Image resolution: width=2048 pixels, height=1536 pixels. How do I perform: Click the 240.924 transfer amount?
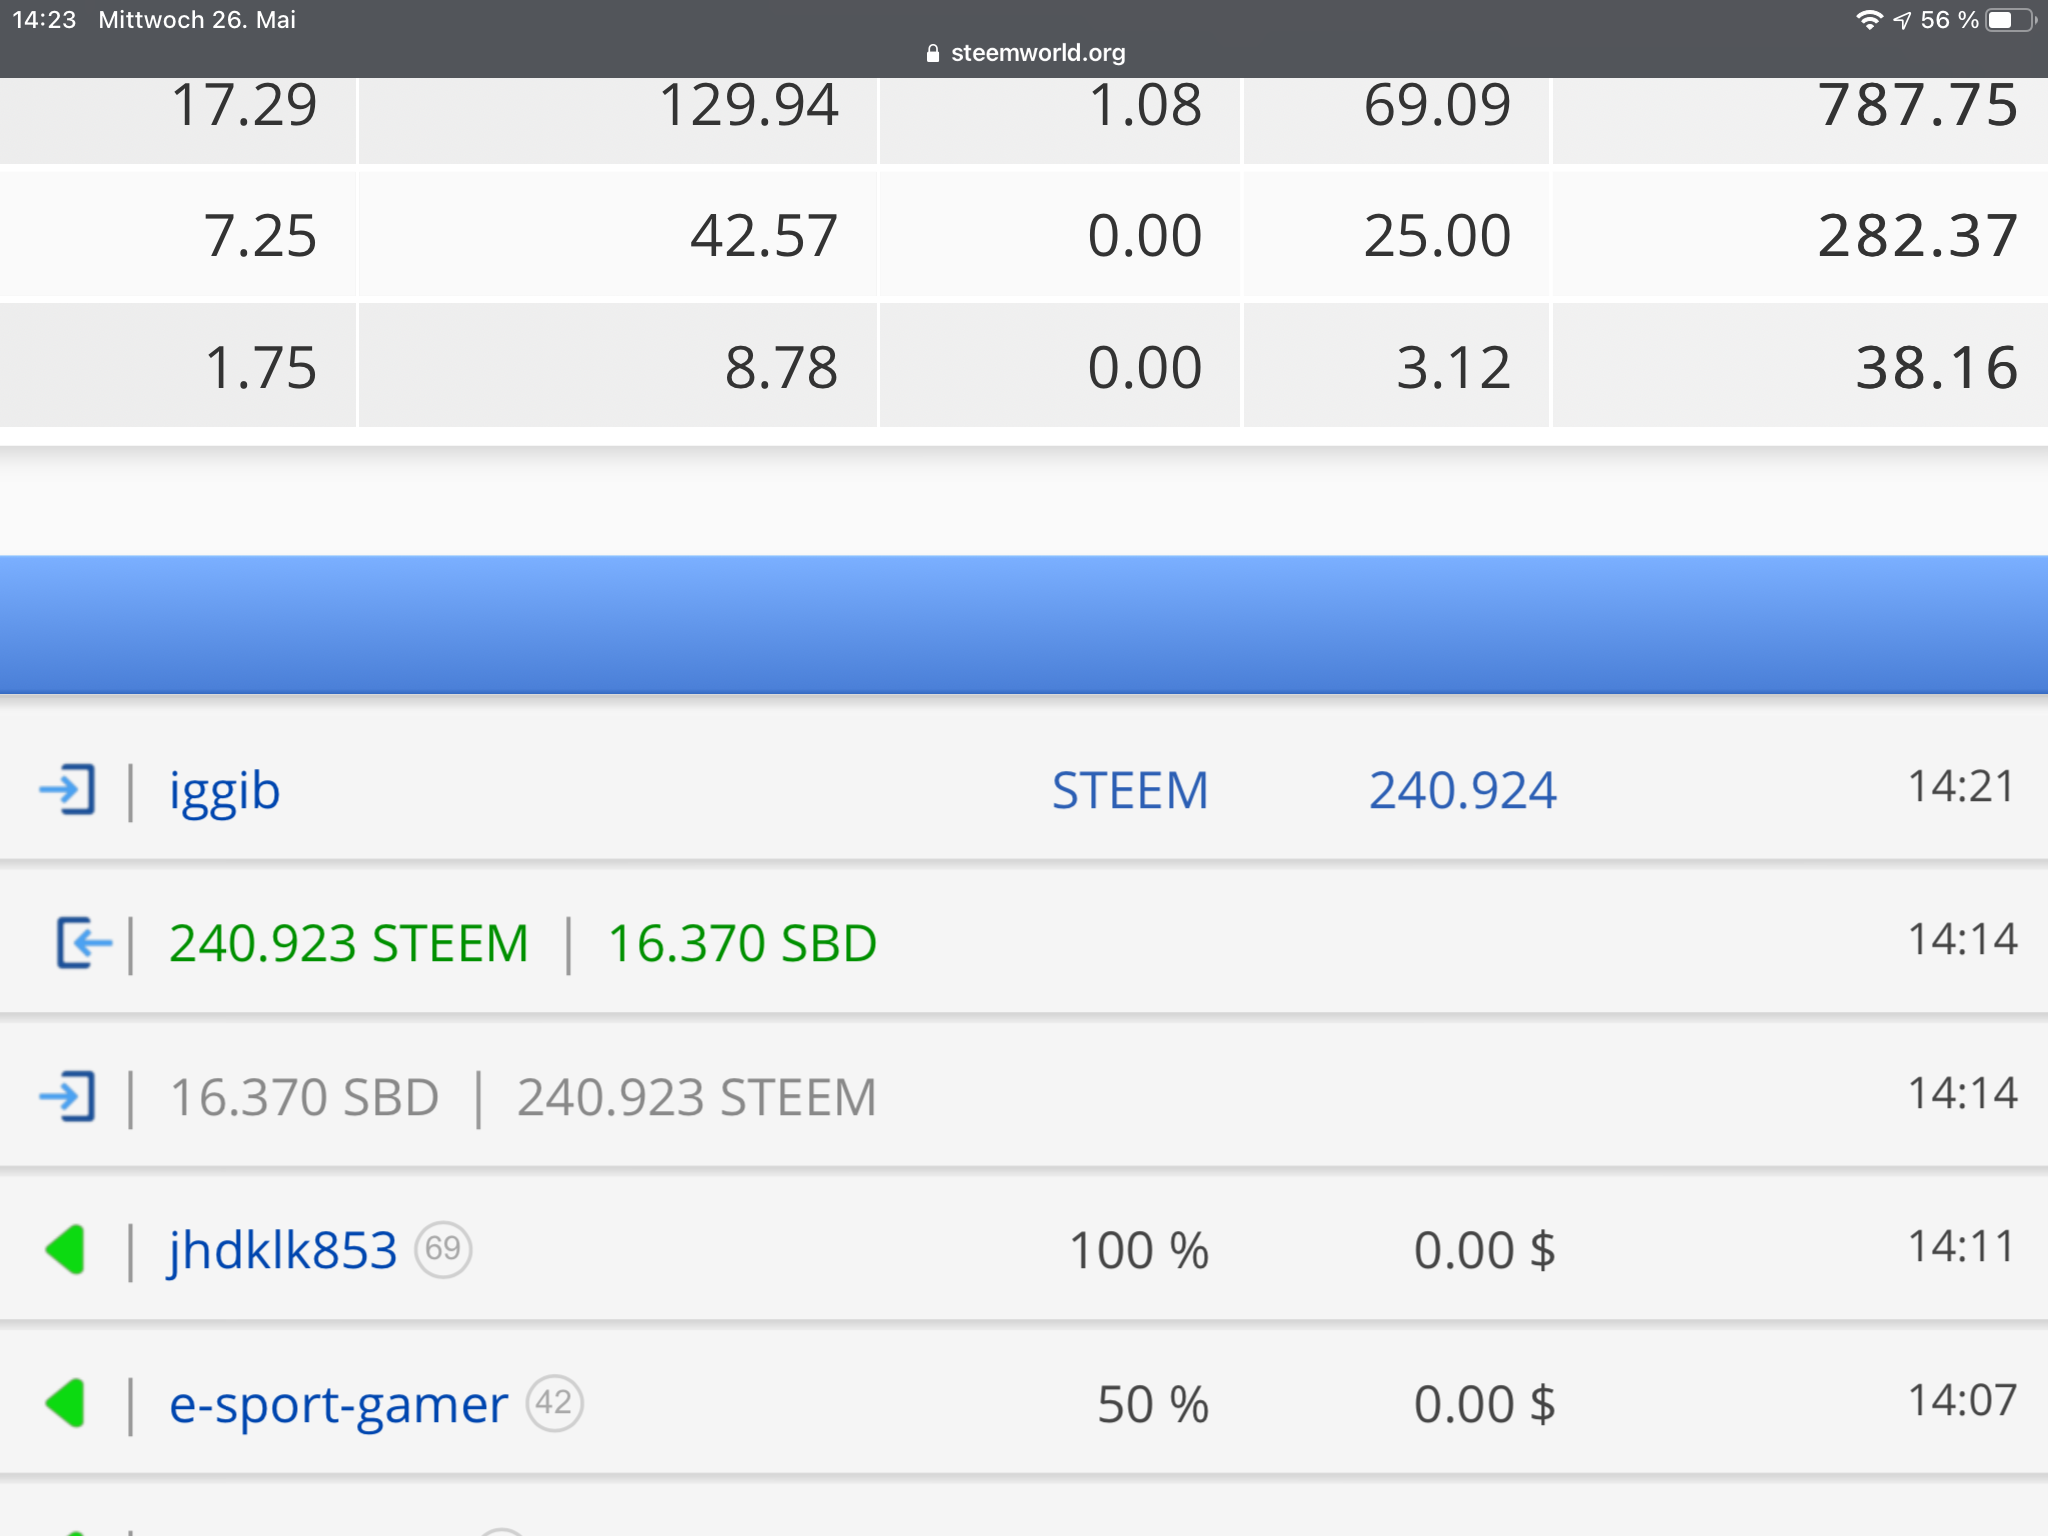tap(1462, 791)
